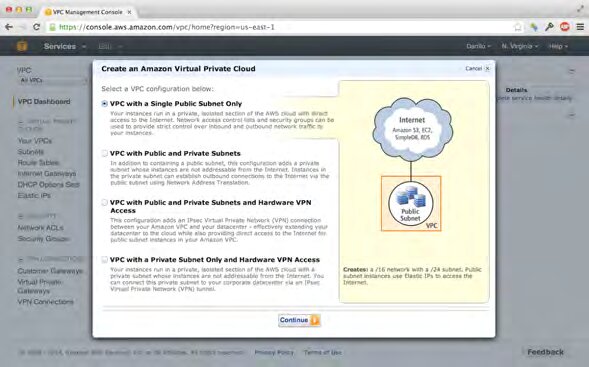Image resolution: width=589 pixels, height=367 pixels.
Task: Go to Subnets in the sidebar
Action: (x=30, y=152)
